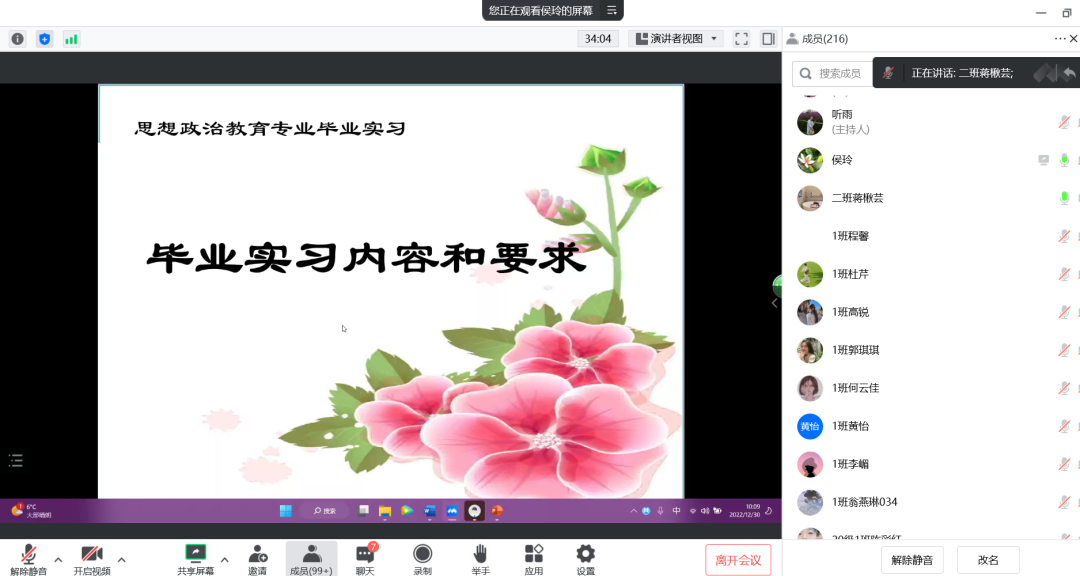Click the meeting info icon

click(x=17, y=39)
